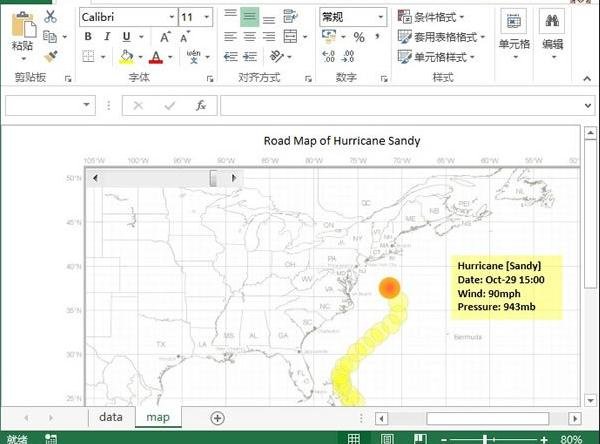The height and width of the screenshot is (444, 600).
Task: Increase decimal places
Action: pos(329,57)
